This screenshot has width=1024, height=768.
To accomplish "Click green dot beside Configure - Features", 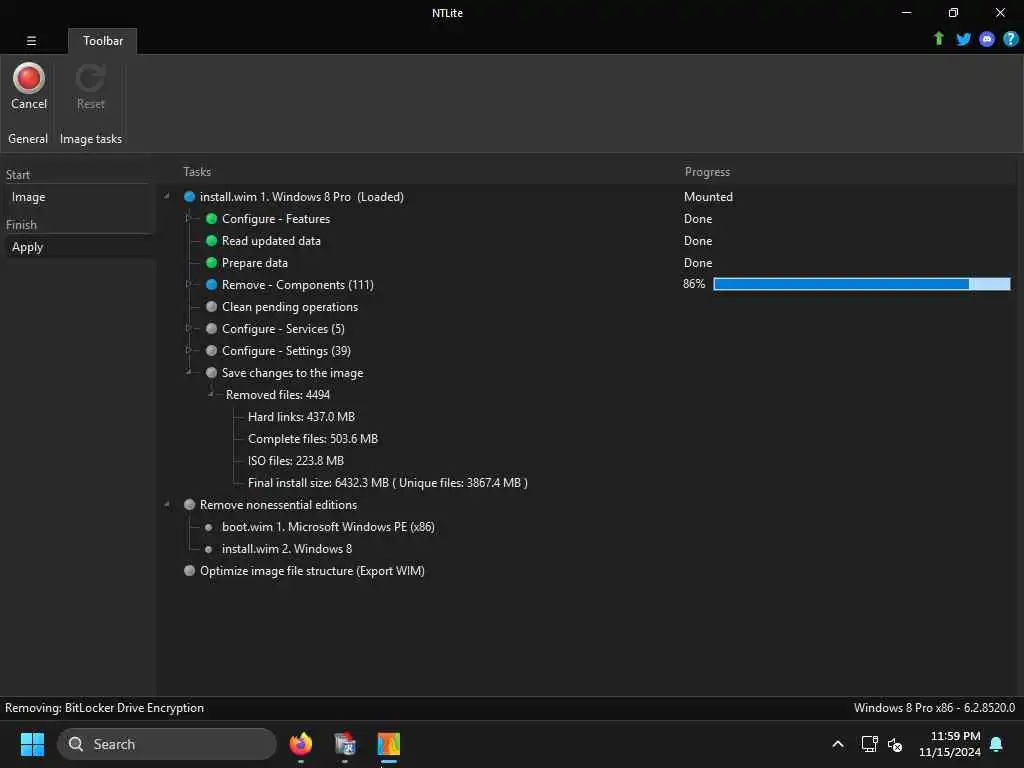I will click(211, 219).
